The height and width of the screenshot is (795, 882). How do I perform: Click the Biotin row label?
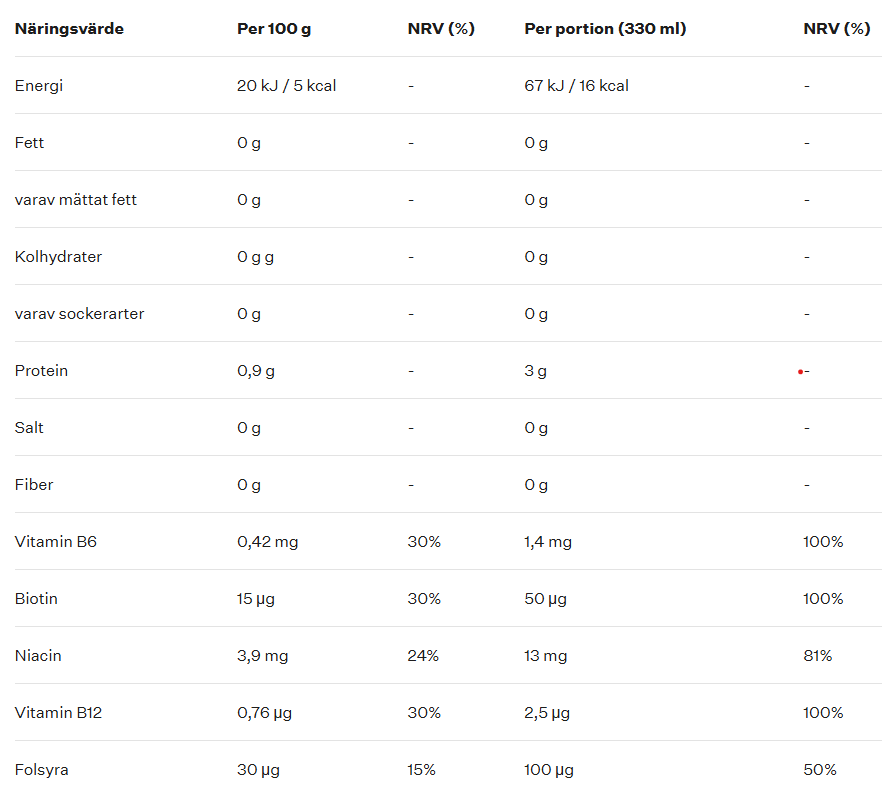click(x=36, y=599)
